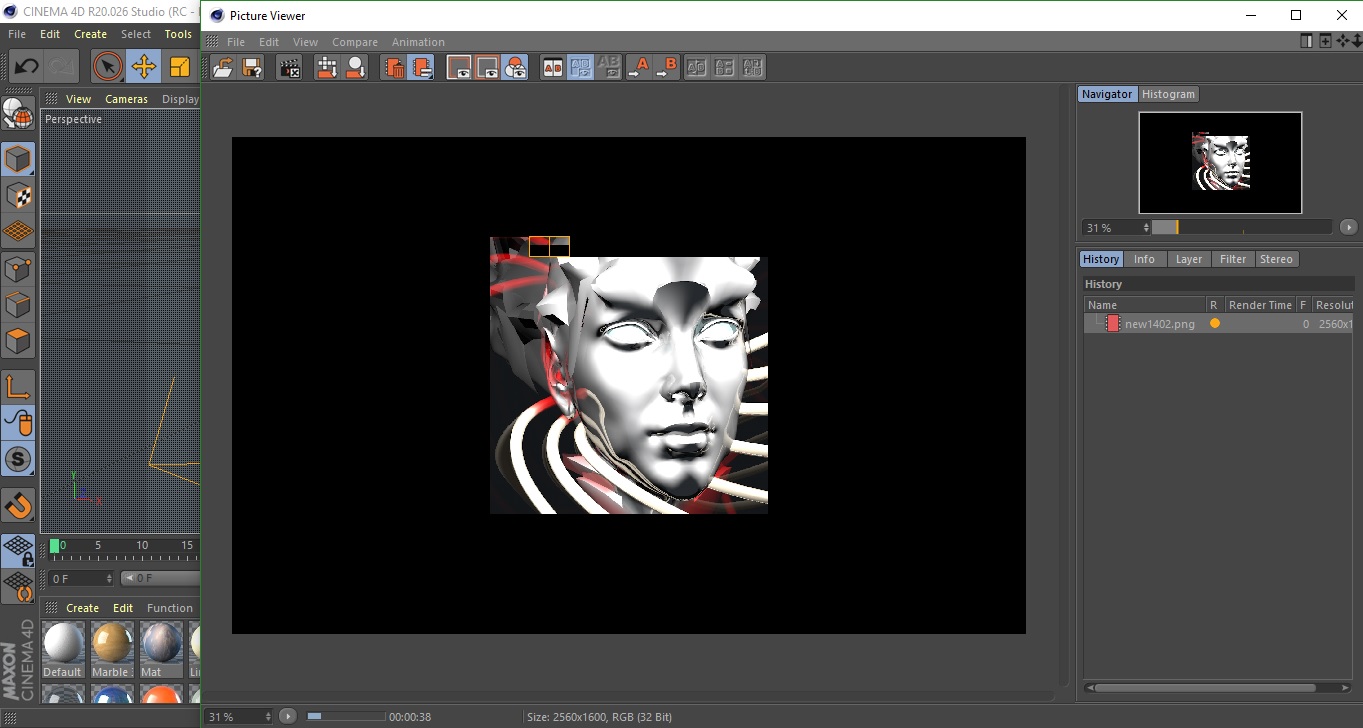Enable Model mode cube icon

pyautogui.click(x=18, y=159)
